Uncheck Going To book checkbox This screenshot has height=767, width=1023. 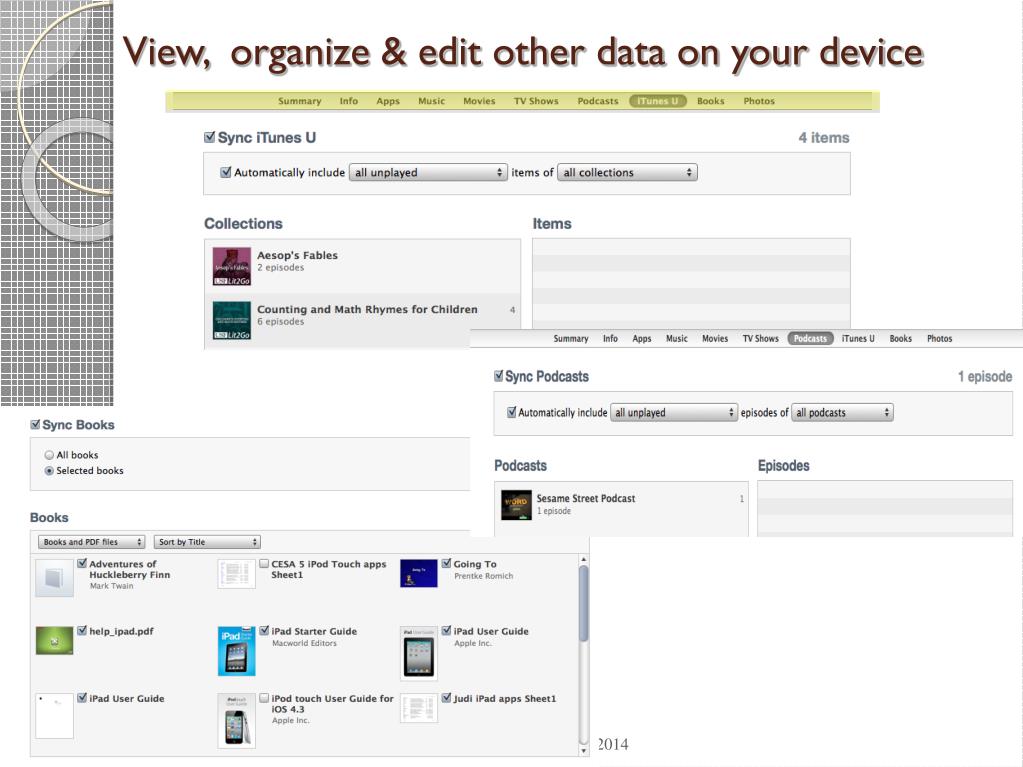point(446,564)
